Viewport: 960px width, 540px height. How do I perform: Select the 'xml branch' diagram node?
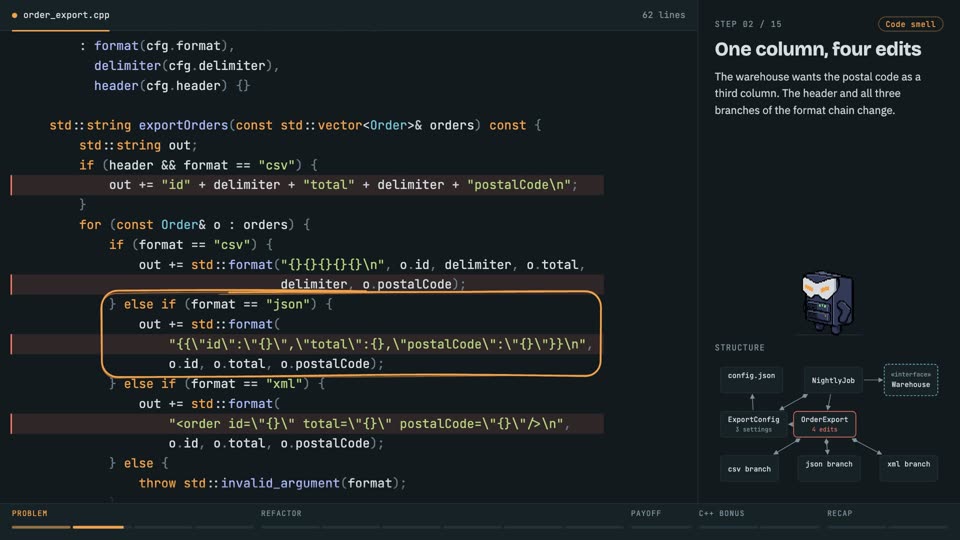click(908, 468)
